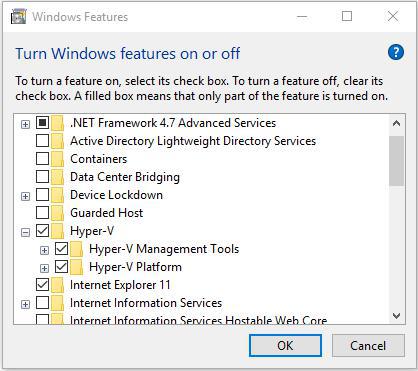Click folder icon beside .NET Framework 4.7 Advanced Services
The image size is (418, 371).
point(57,123)
